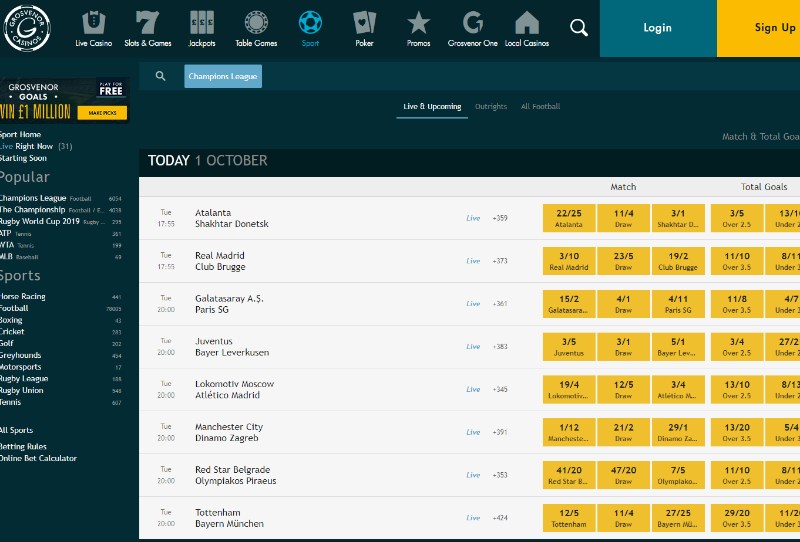The height and width of the screenshot is (542, 800).
Task: Open Betting Rules
Action: tap(23, 447)
